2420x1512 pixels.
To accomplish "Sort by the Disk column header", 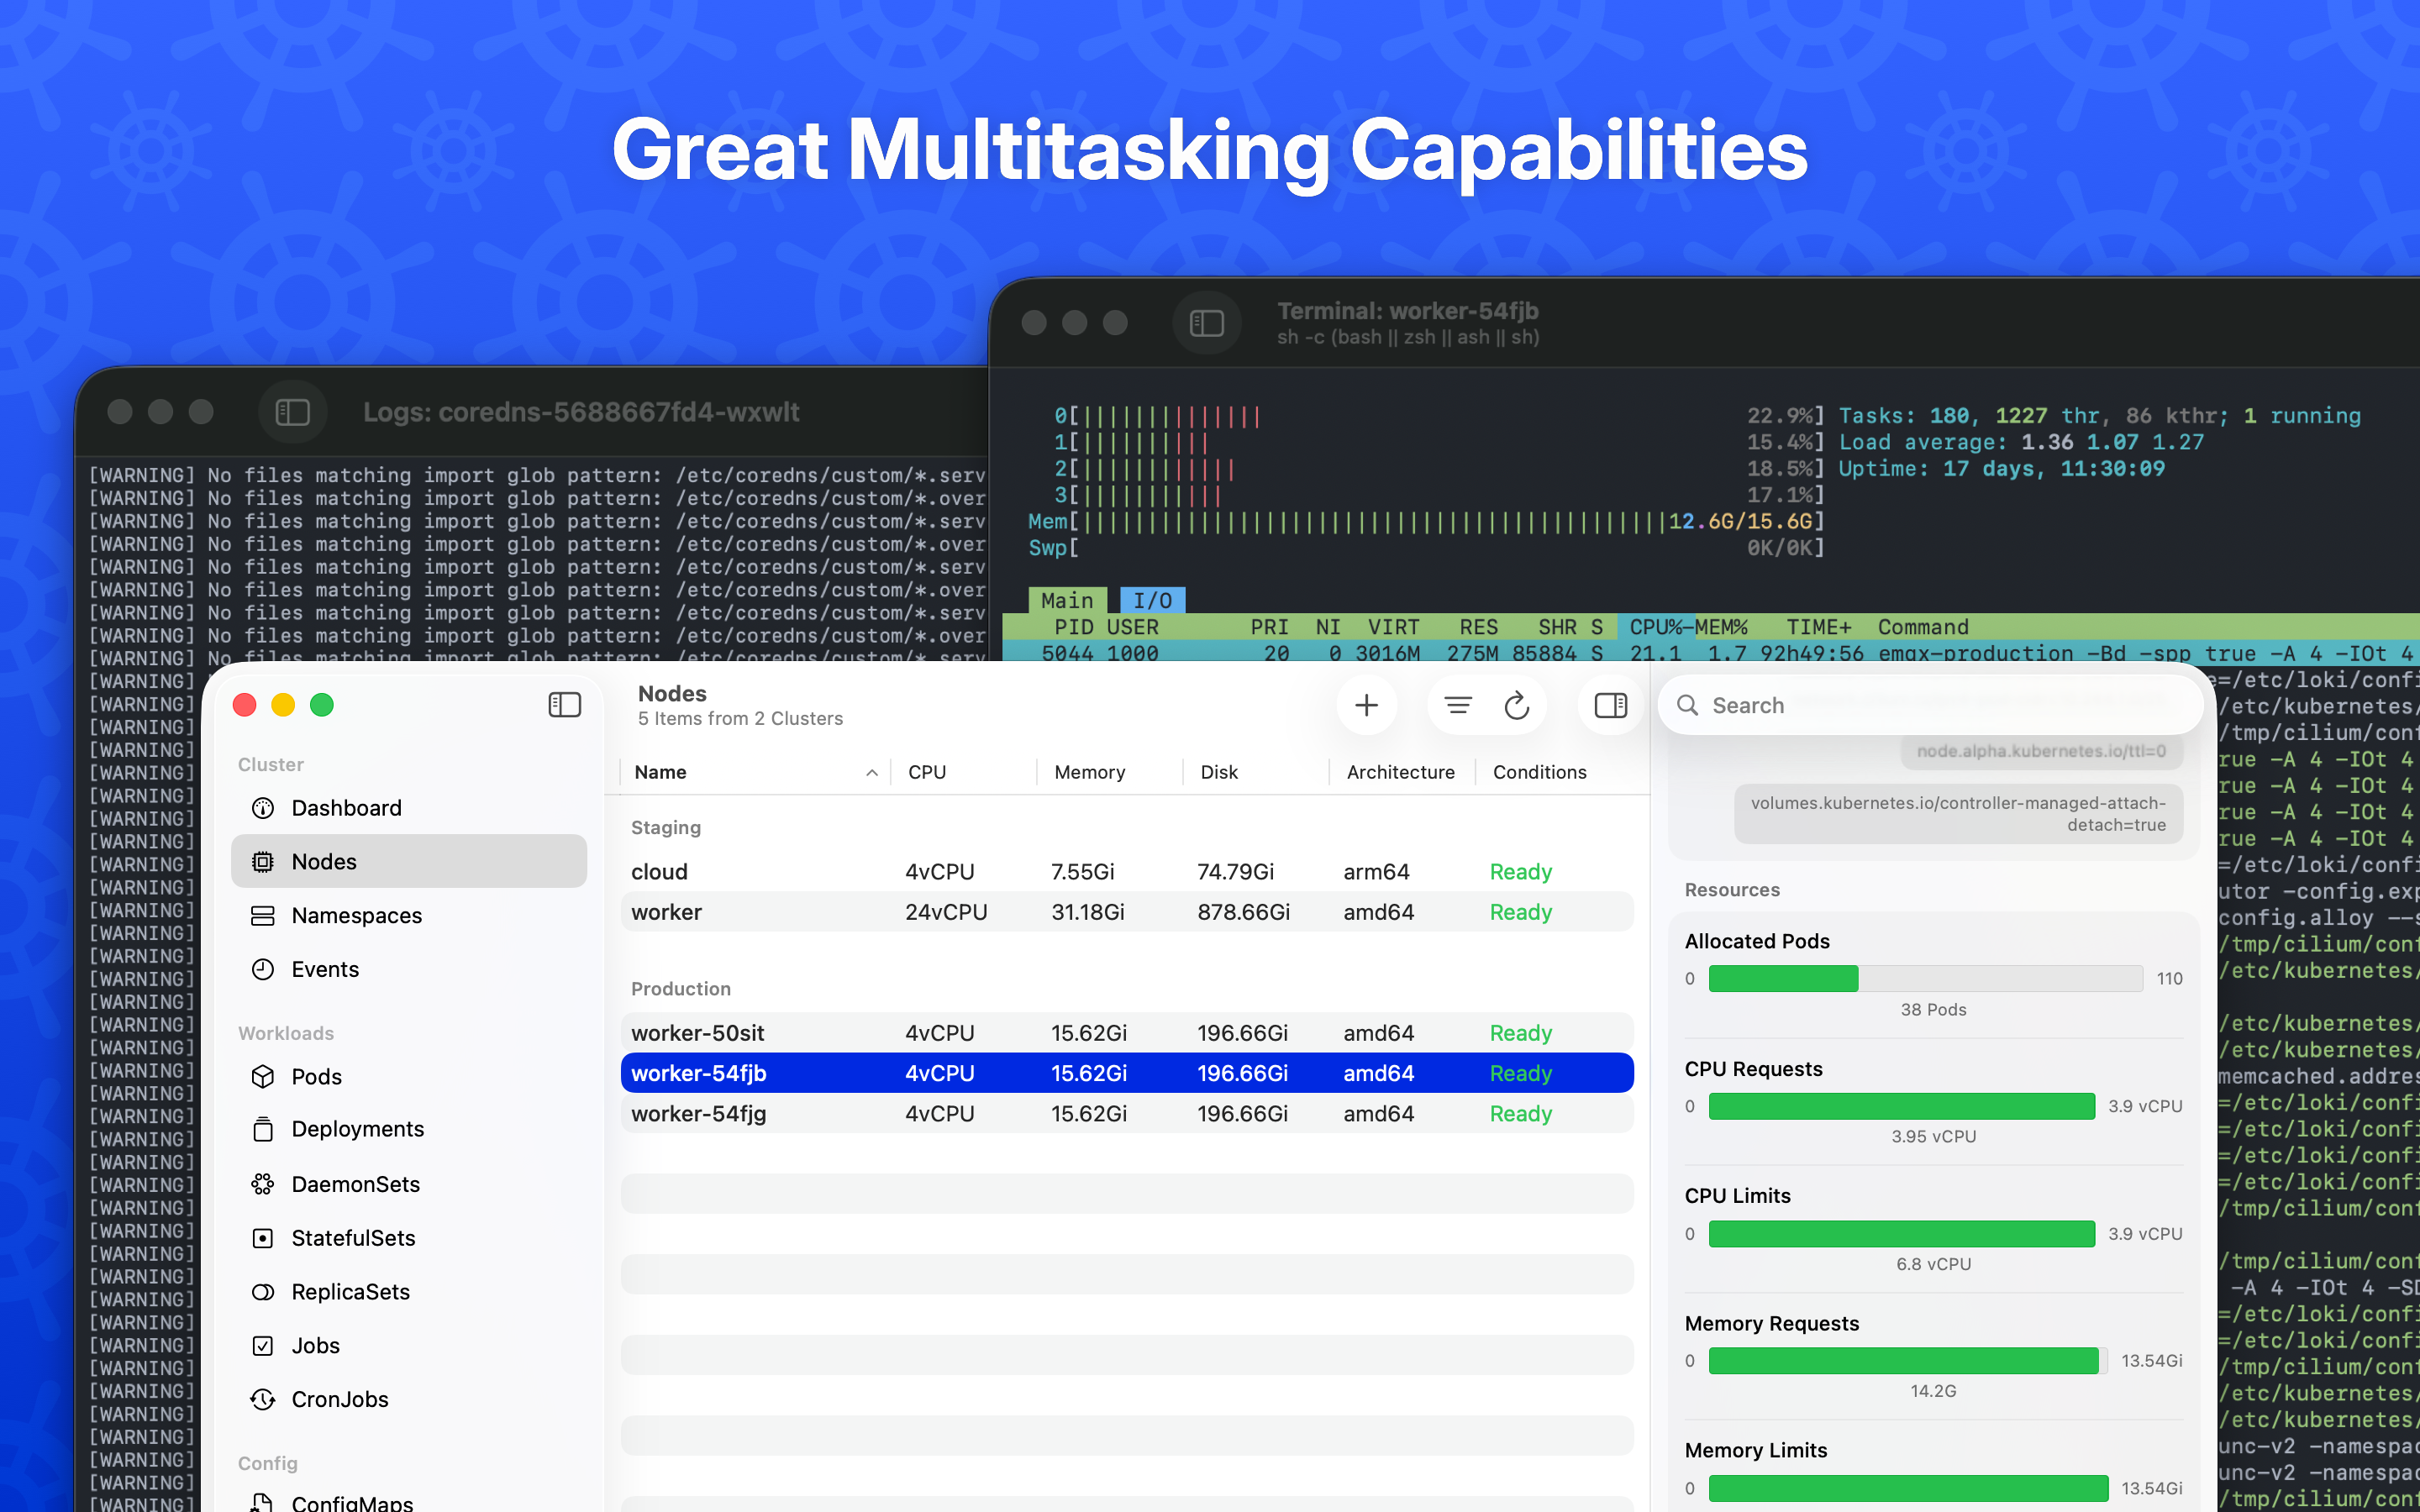I will tap(1255, 772).
